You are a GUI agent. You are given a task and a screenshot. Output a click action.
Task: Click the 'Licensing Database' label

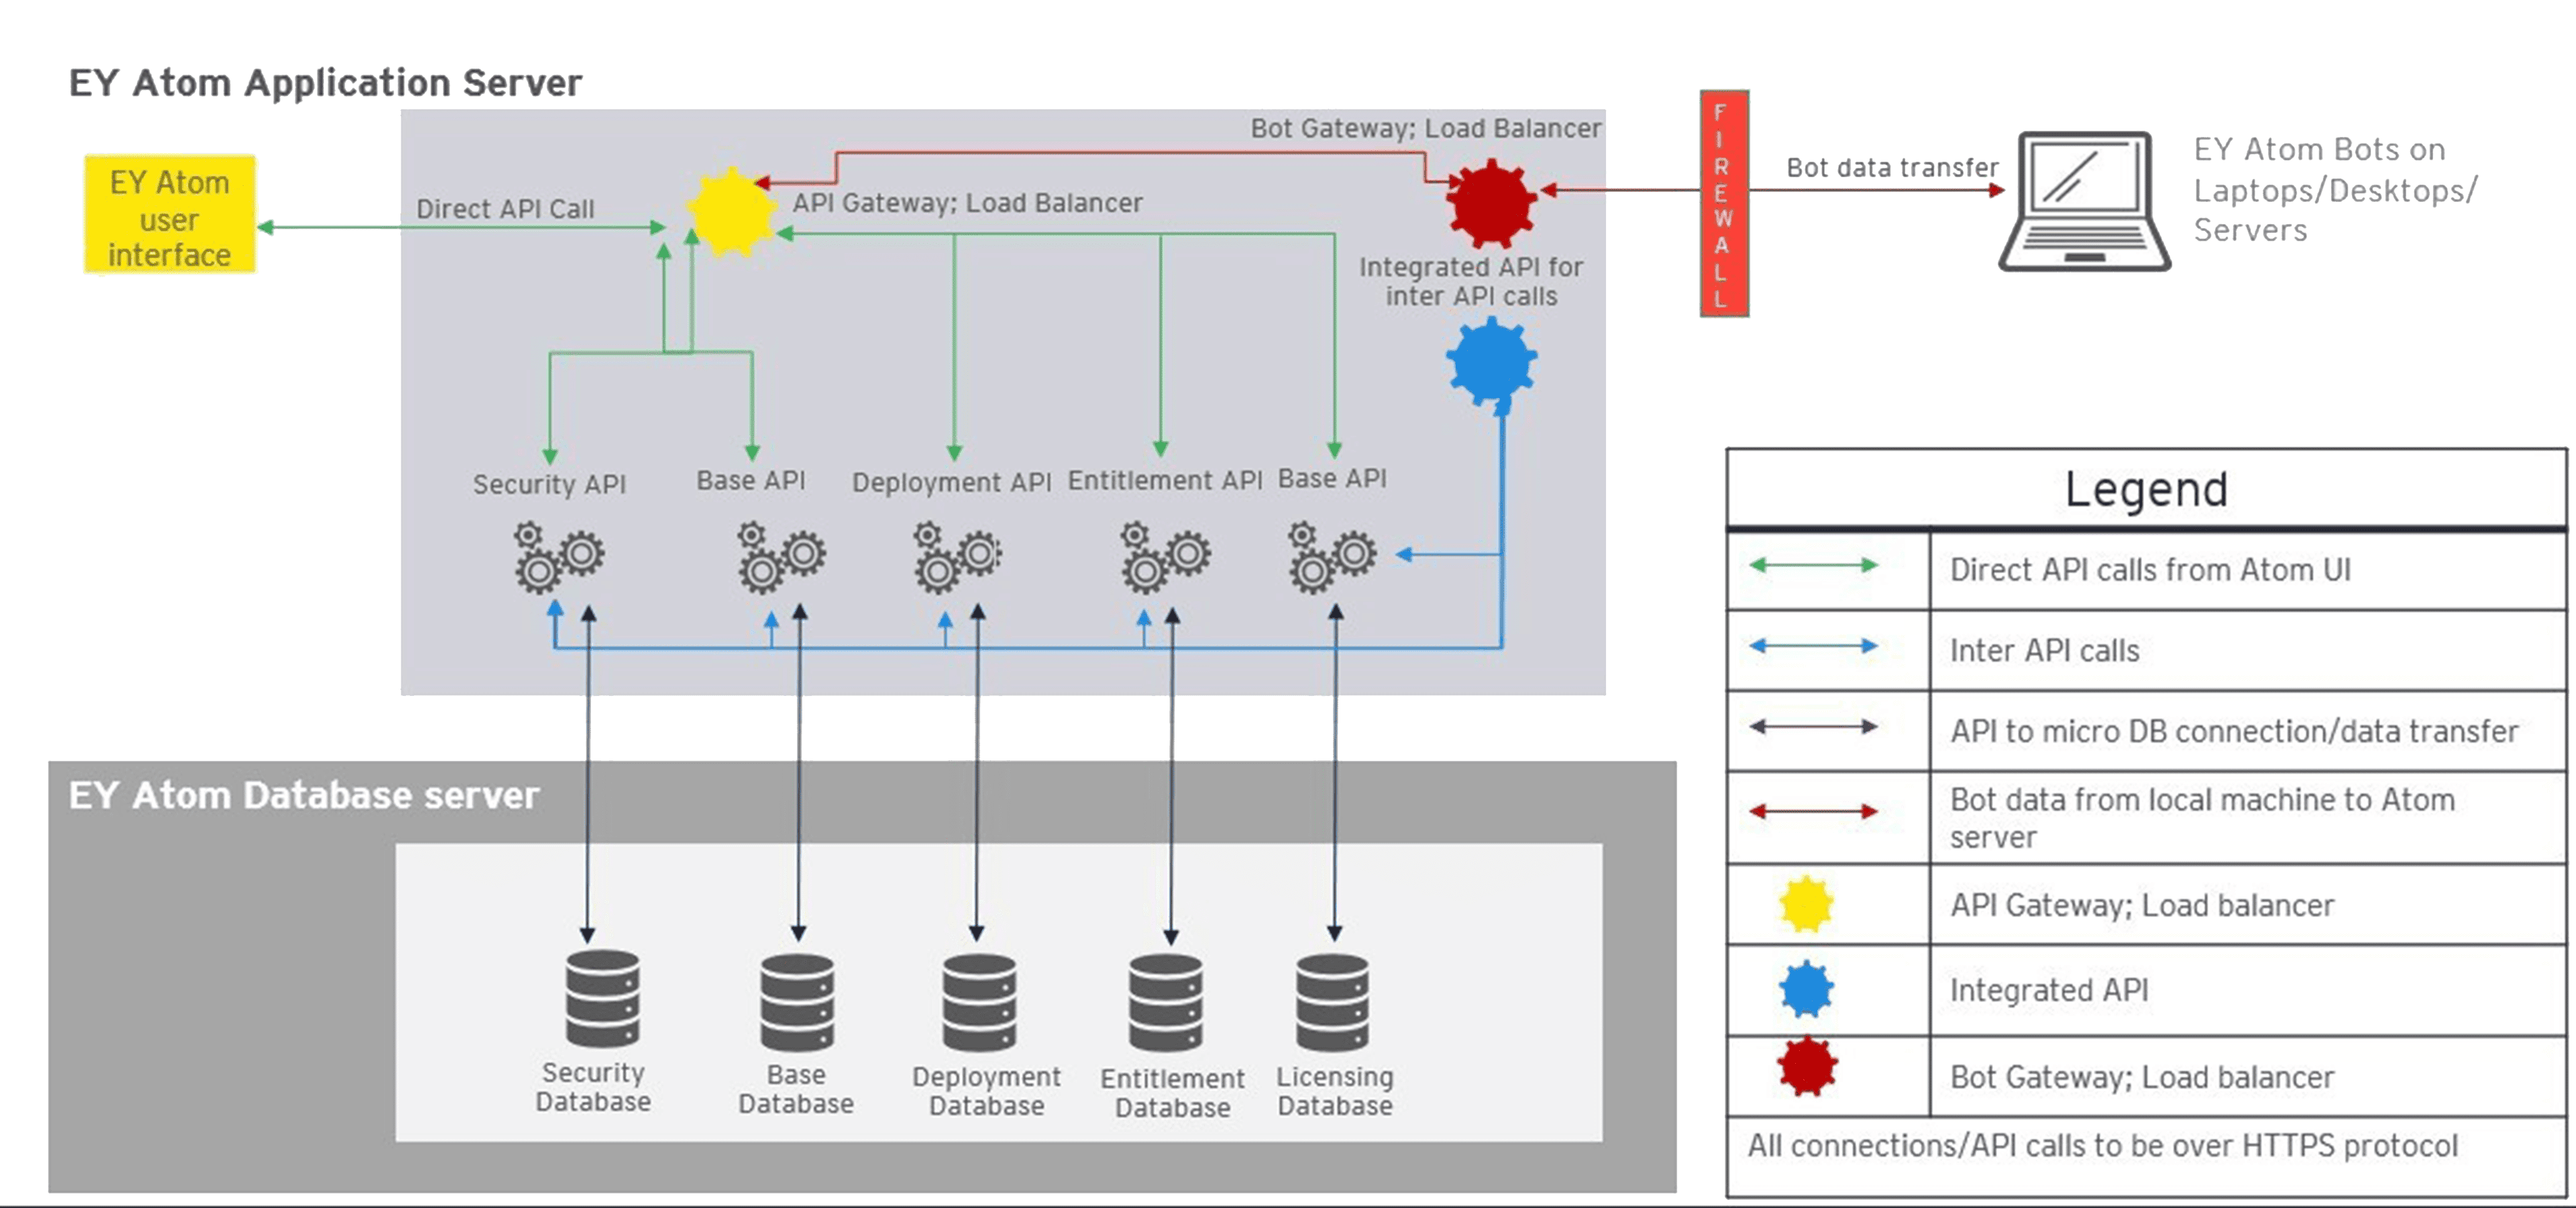[1335, 1091]
